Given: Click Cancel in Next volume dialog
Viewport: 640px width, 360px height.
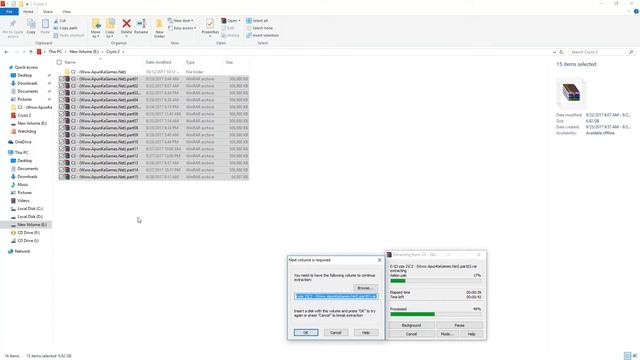Looking at the screenshot, I should [336, 333].
